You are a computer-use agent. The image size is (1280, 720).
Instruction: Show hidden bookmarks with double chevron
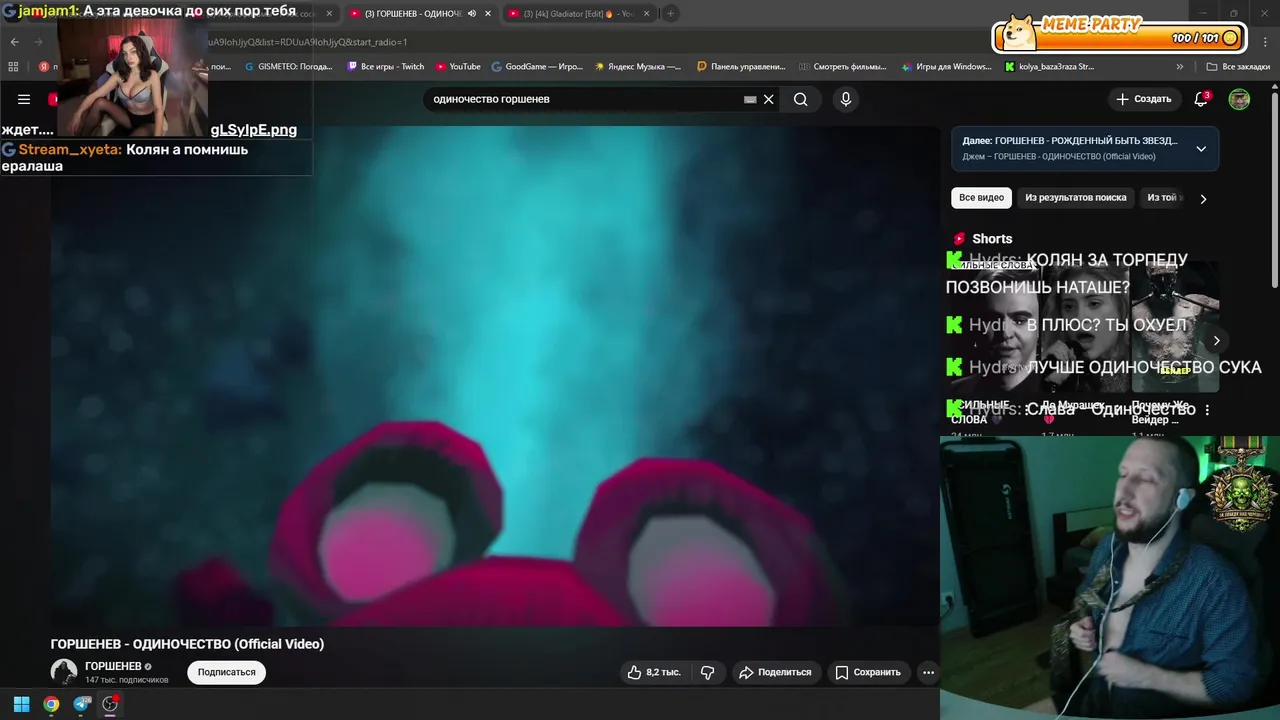click(1180, 67)
